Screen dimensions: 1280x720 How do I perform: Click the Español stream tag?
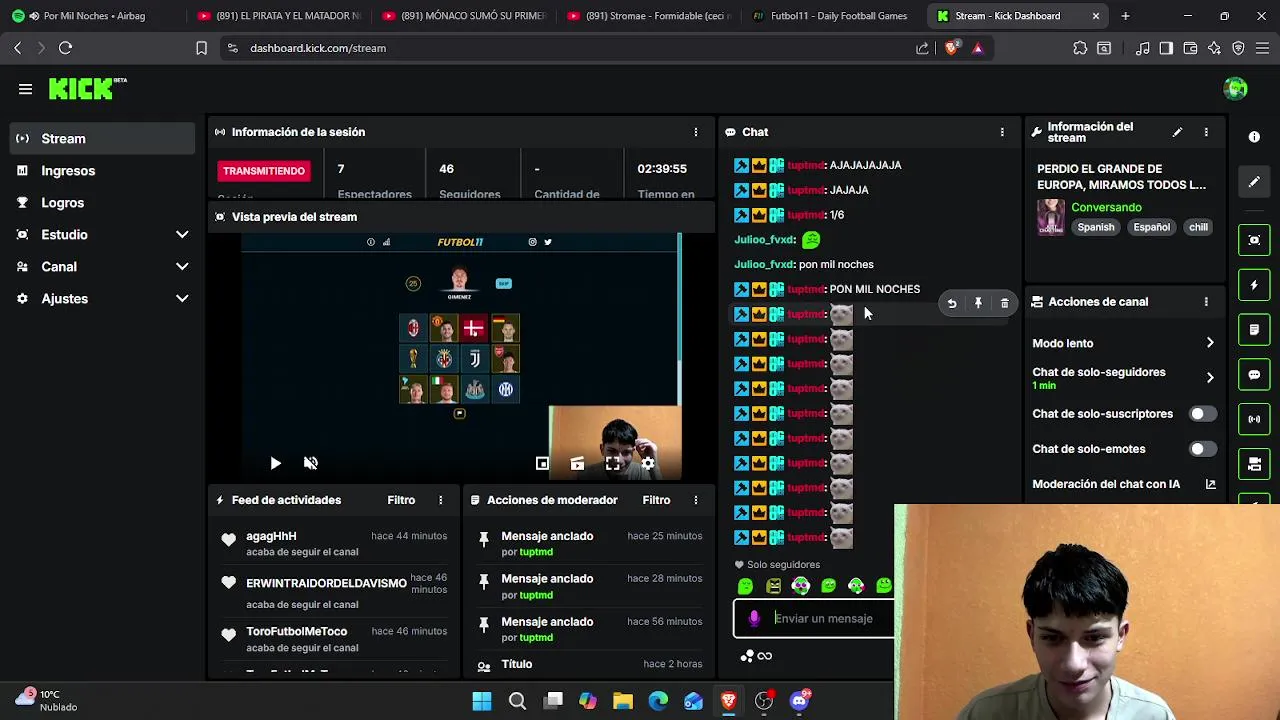coord(1151,227)
